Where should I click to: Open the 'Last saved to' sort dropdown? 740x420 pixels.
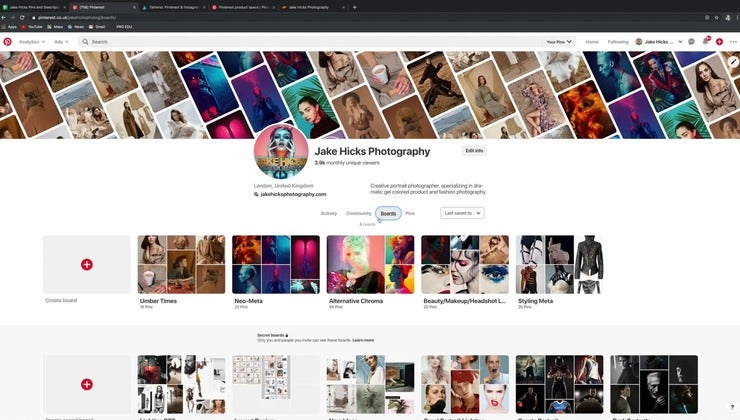[462, 213]
